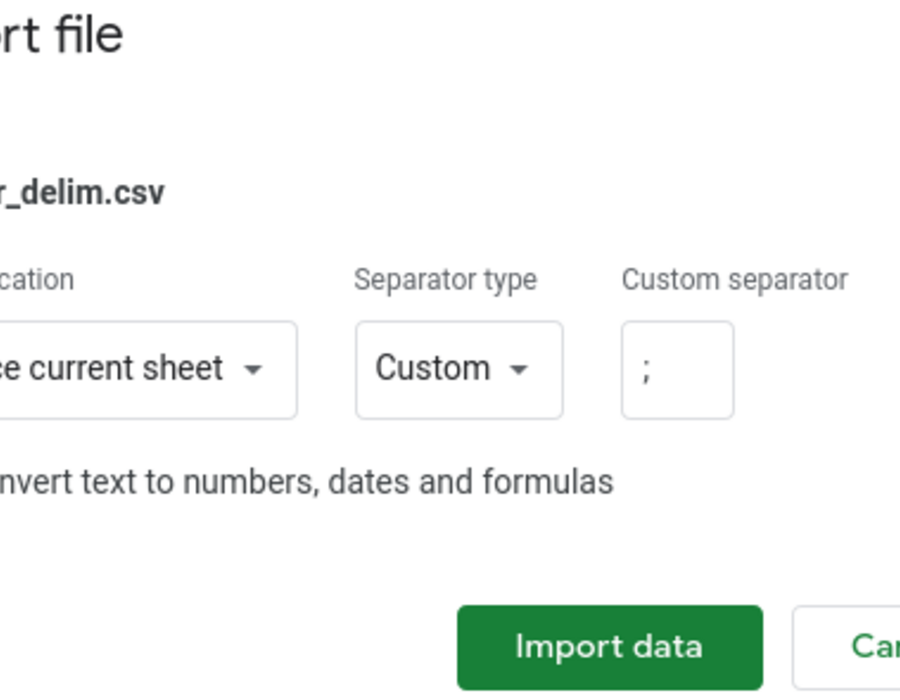The height and width of the screenshot is (700, 900).
Task: Click the _delim.csv file name text
Action: pos(82,192)
